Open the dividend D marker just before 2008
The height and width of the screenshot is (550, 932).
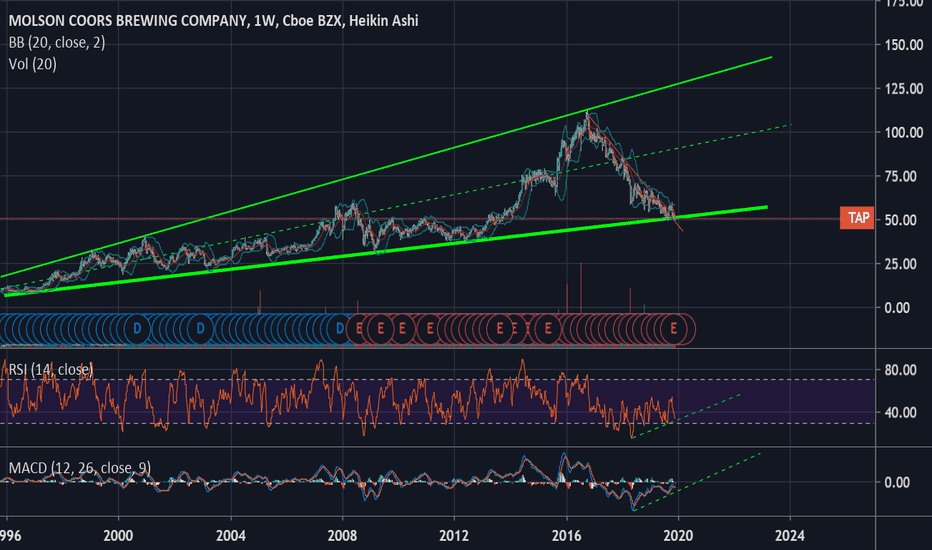(x=339, y=328)
